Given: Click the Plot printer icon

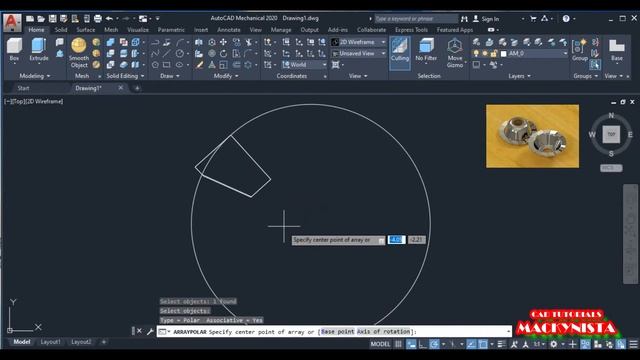Looking at the screenshot, I should tap(98, 18).
